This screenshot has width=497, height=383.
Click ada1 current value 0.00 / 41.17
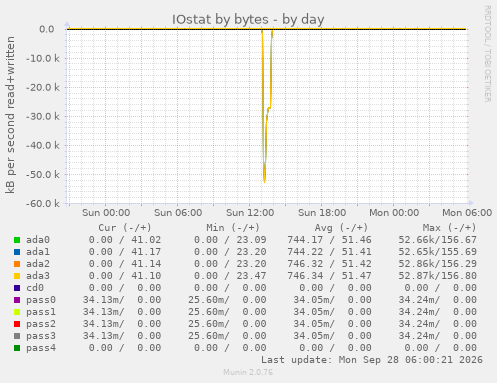(x=125, y=252)
